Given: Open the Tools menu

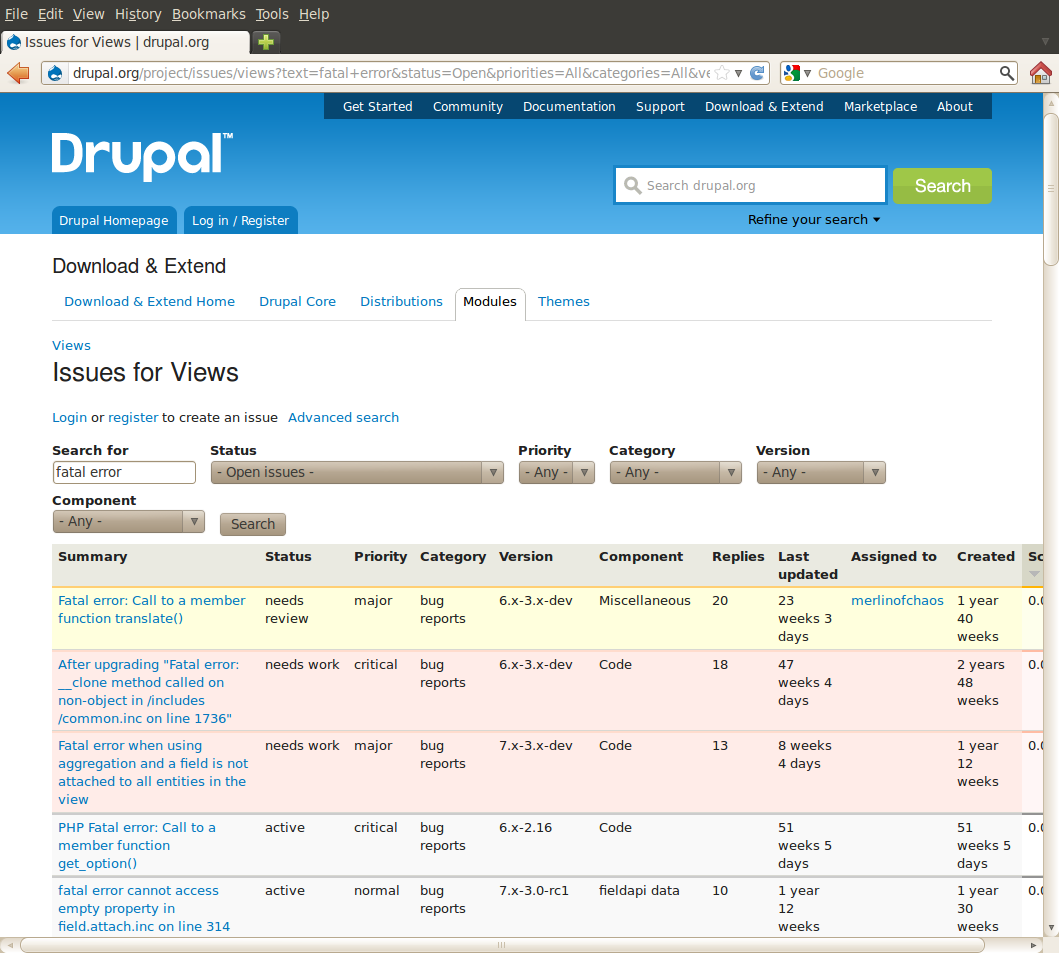Looking at the screenshot, I should 272,14.
